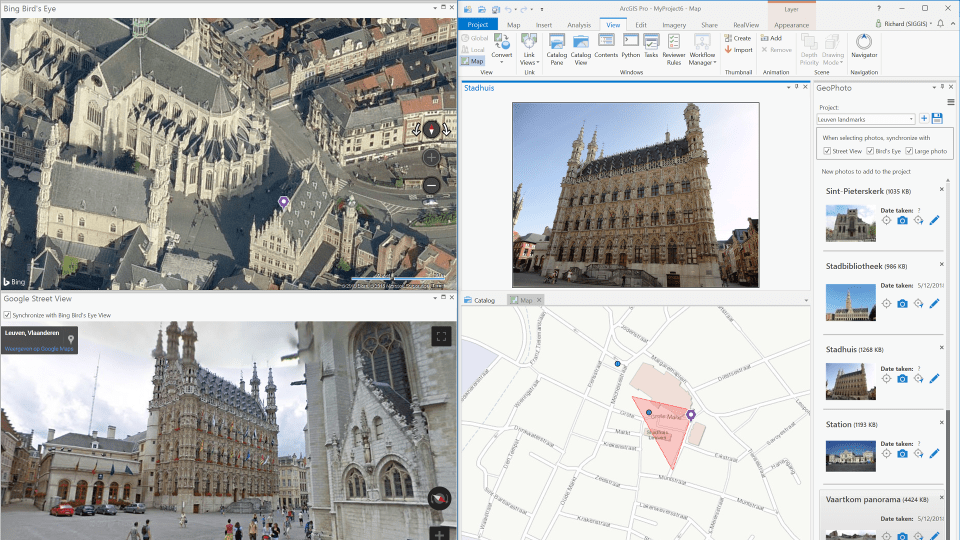Image resolution: width=960 pixels, height=540 pixels.
Task: Toggle Bird's Eye synchronization checkbox
Action: coord(870,151)
